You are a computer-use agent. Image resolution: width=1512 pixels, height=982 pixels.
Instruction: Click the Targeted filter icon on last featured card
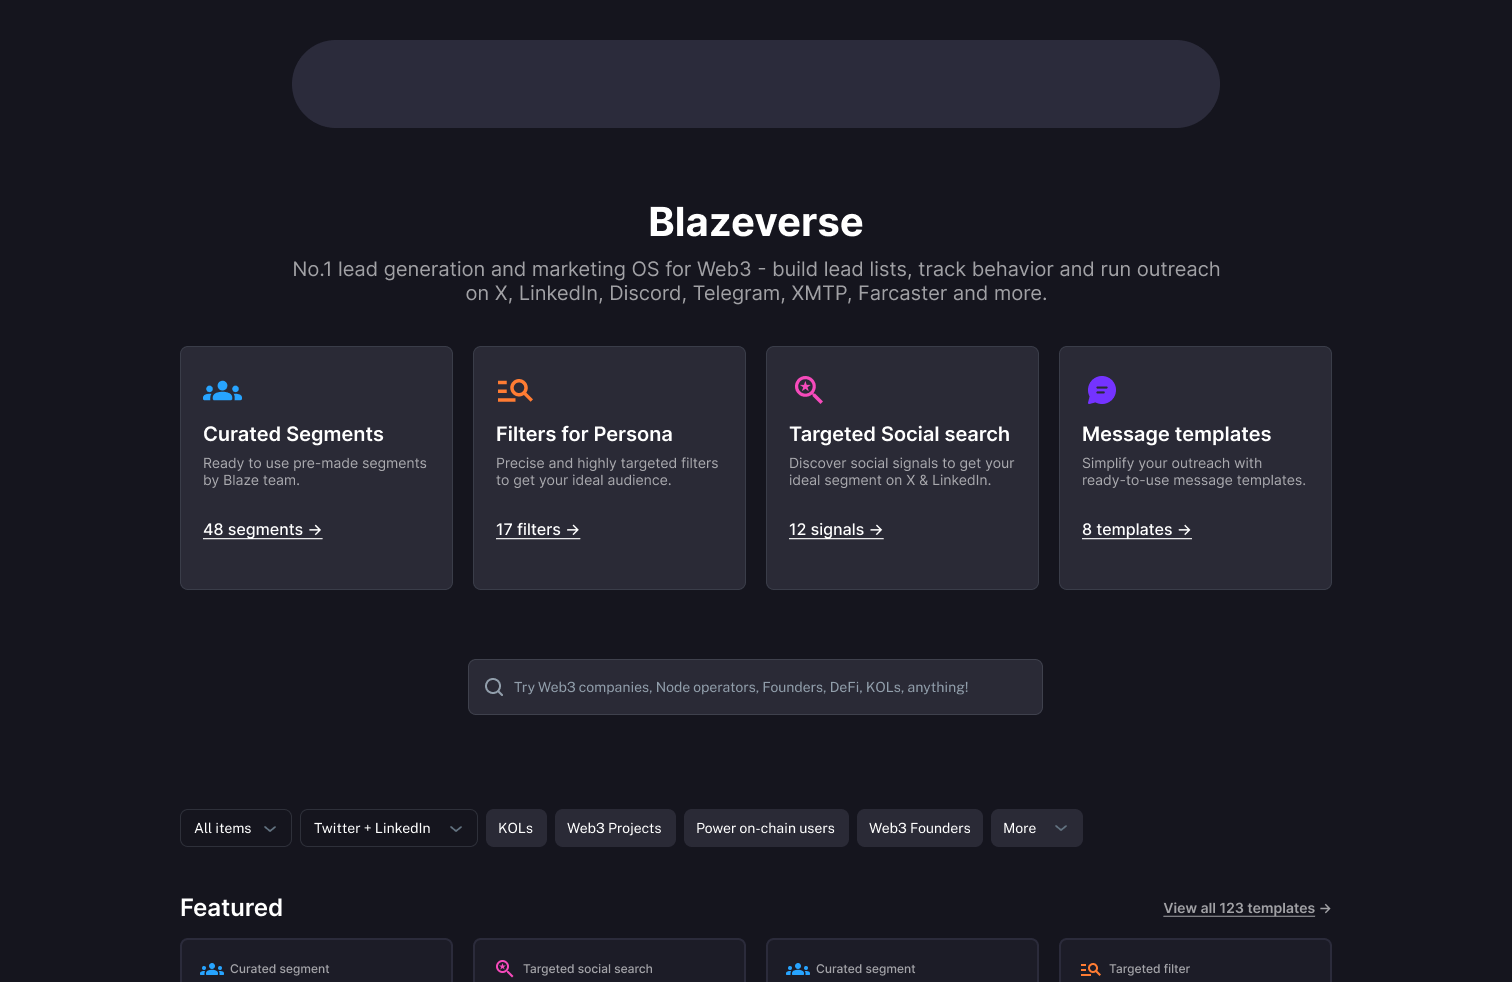[x=1090, y=968]
